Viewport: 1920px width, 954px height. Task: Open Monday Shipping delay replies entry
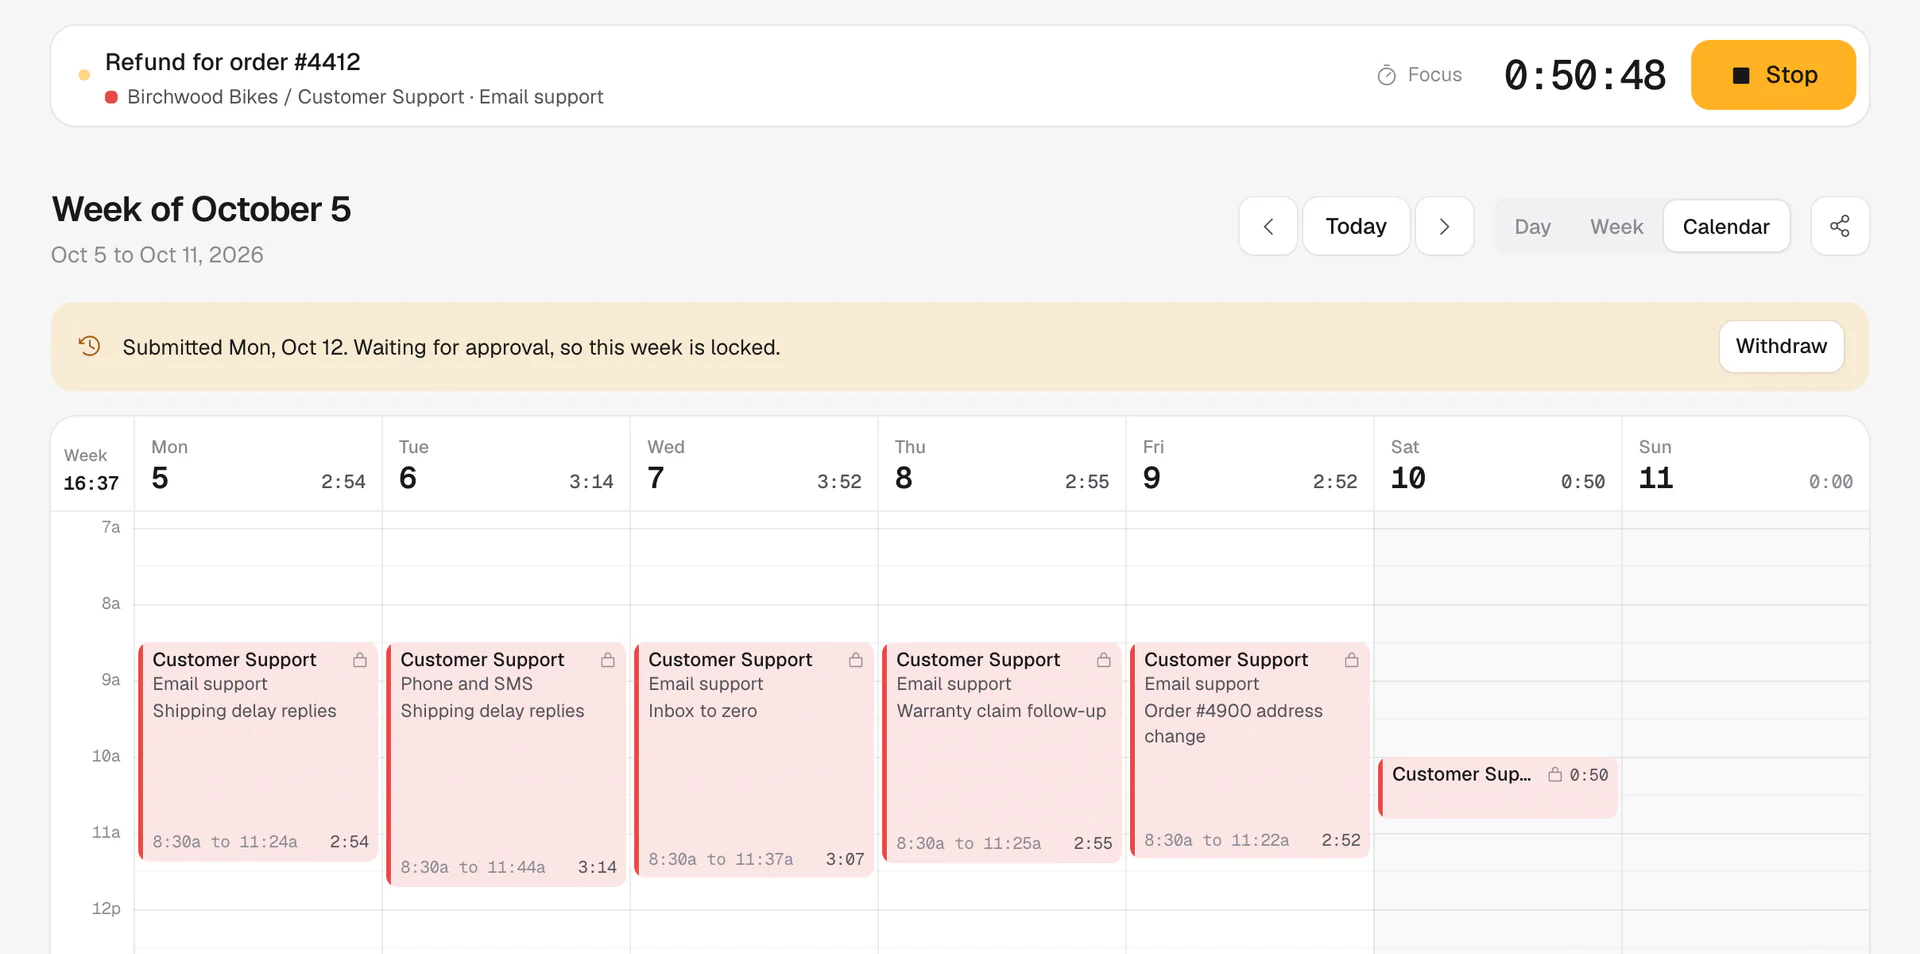(x=258, y=751)
